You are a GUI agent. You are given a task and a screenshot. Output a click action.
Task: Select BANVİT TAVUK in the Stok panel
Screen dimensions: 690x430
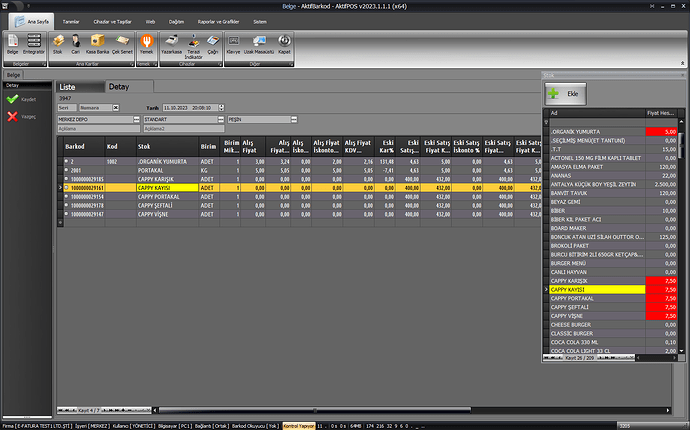(597, 193)
